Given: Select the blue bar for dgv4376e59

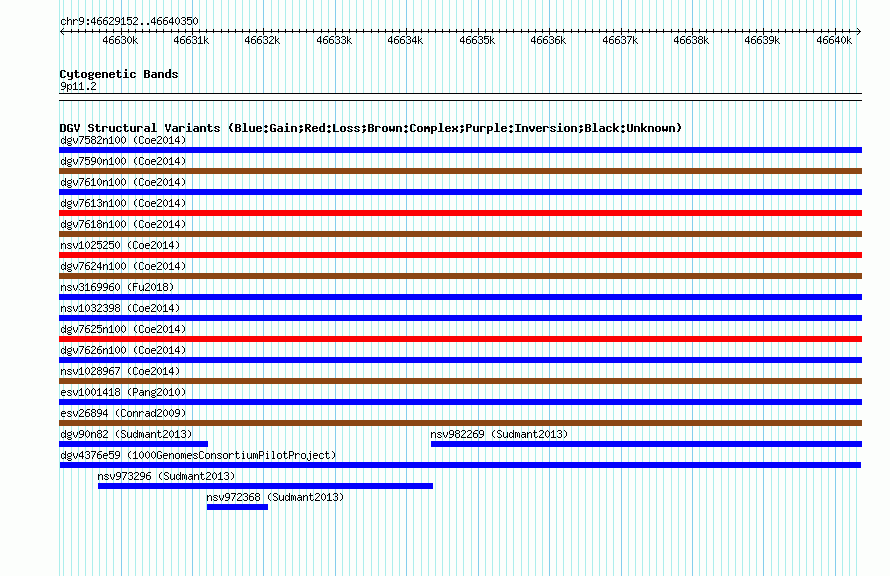Looking at the screenshot, I should click(460, 465).
